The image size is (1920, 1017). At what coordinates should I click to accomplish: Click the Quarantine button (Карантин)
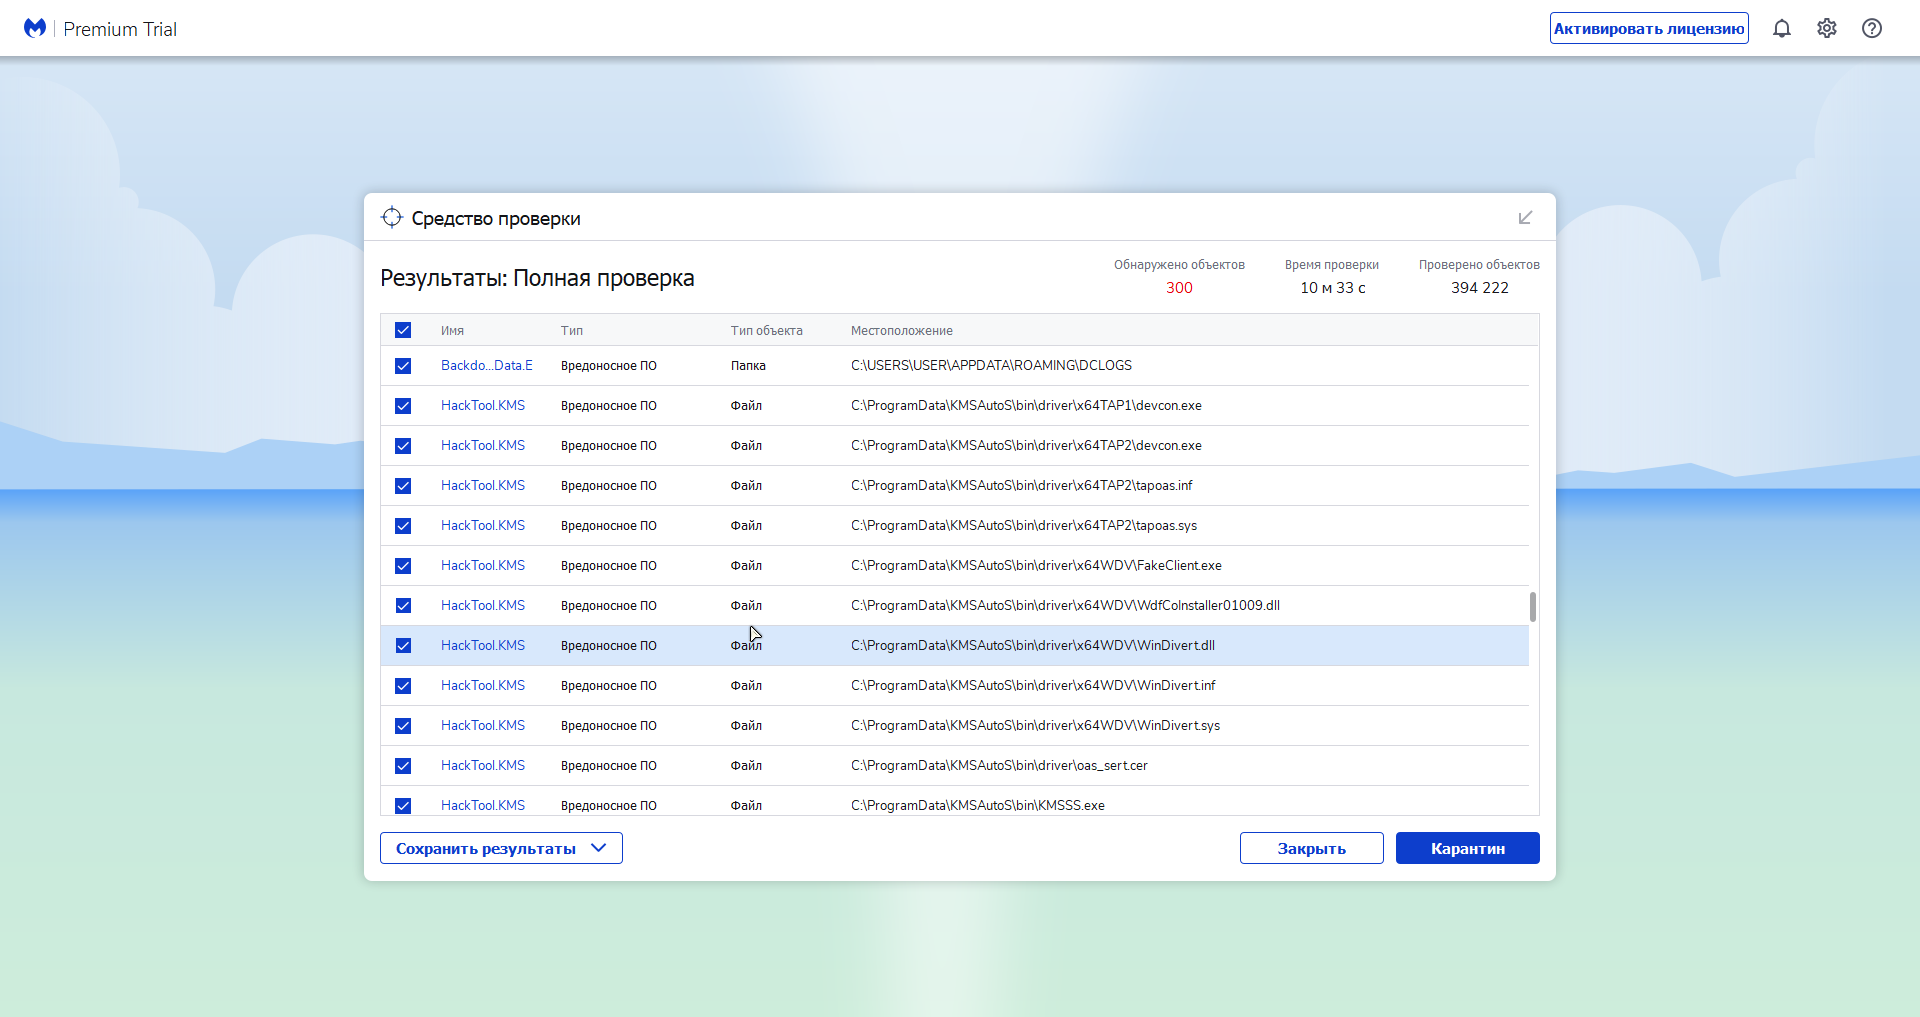click(1468, 848)
